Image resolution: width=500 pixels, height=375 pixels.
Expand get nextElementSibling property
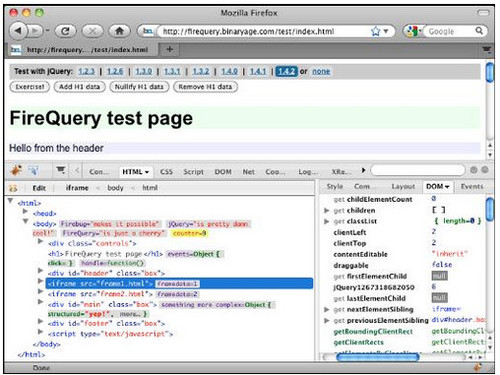pos(327,310)
